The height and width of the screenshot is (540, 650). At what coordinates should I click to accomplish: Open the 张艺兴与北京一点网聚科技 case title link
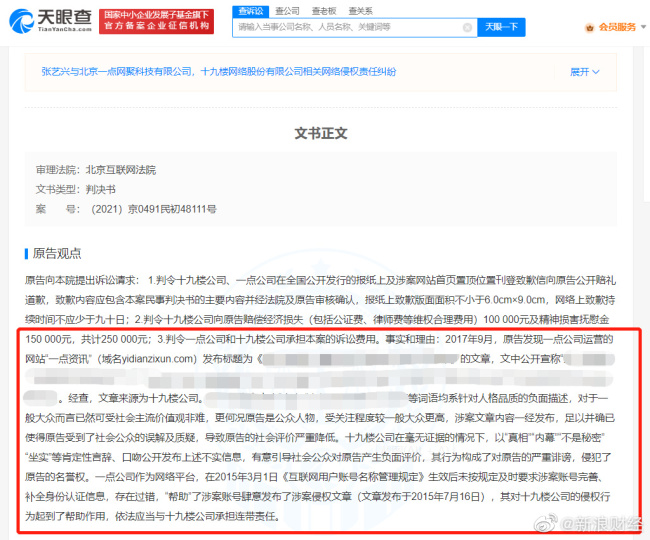tap(218, 72)
